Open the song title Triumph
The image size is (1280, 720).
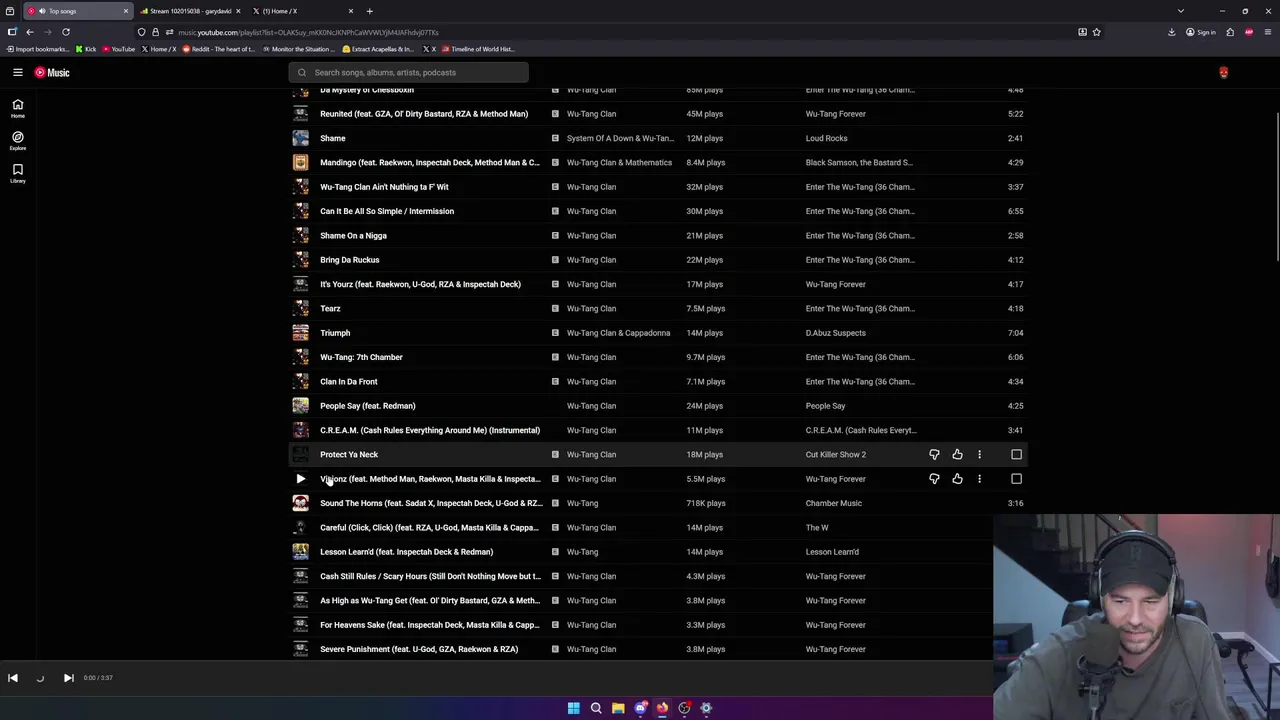pyautogui.click(x=335, y=333)
